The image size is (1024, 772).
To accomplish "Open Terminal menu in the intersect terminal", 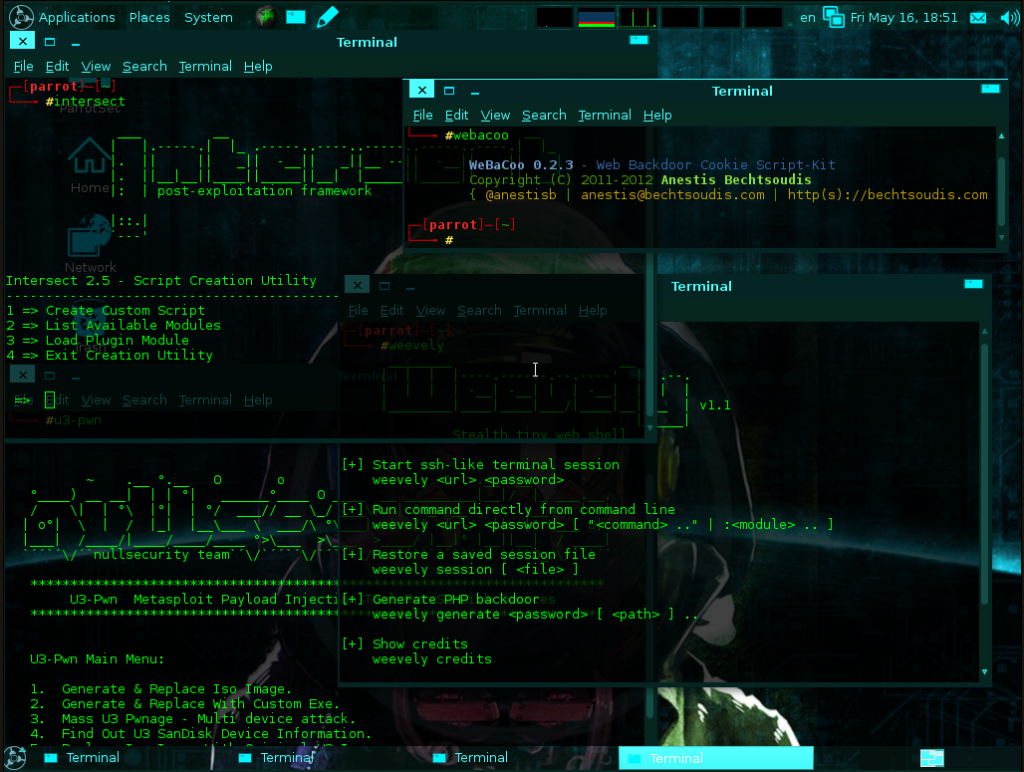I will (205, 66).
